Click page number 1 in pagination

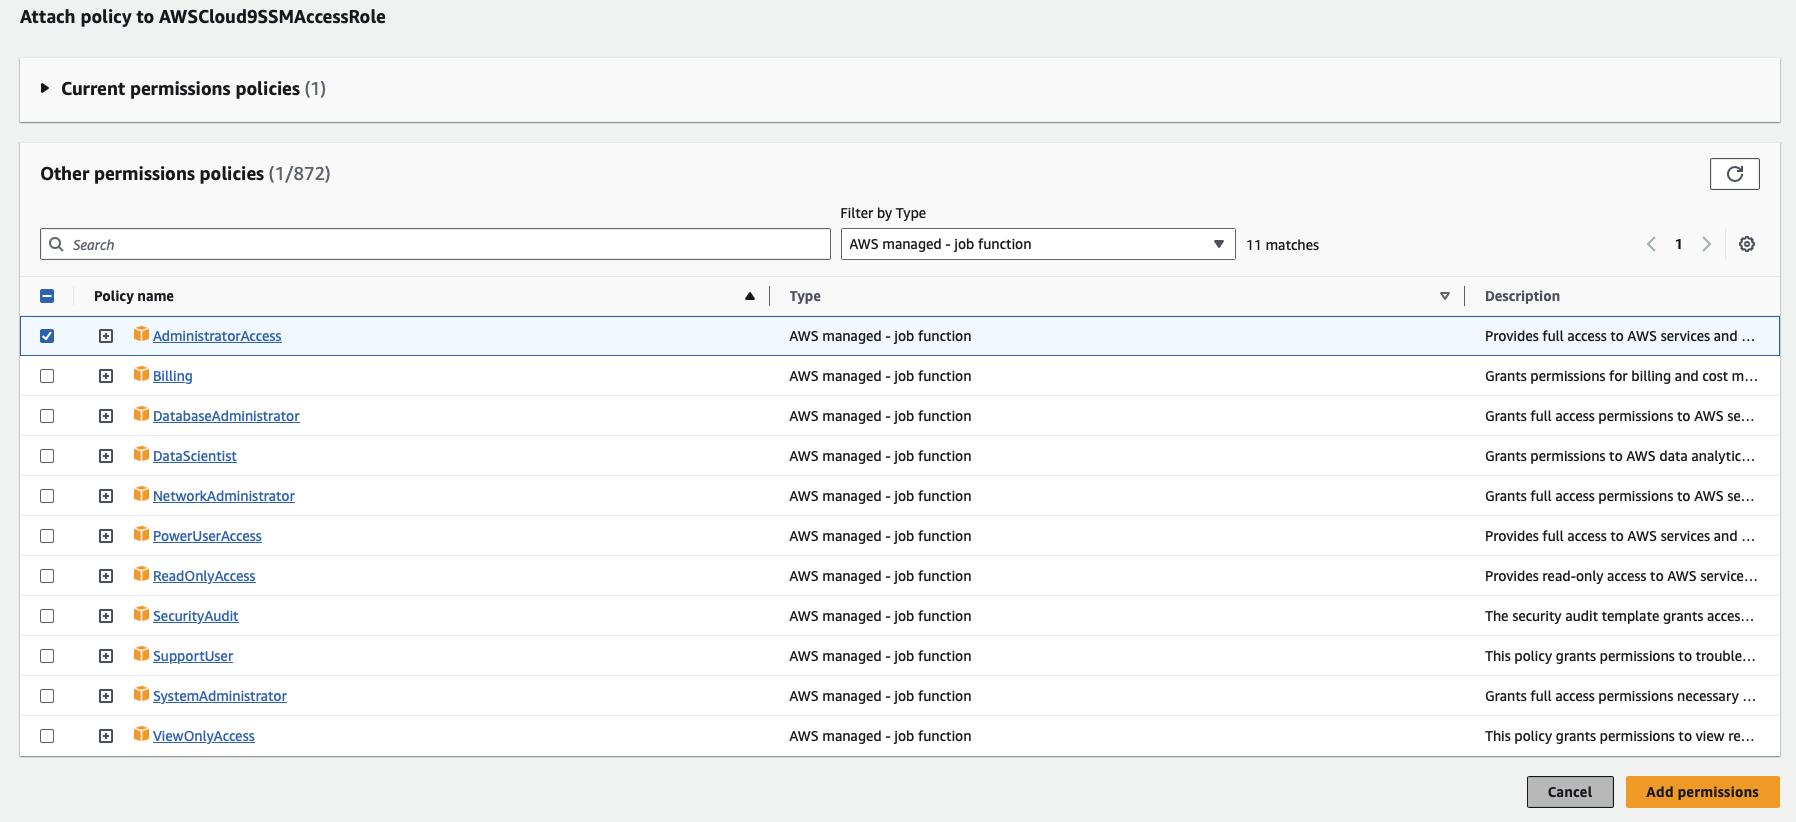pyautogui.click(x=1679, y=244)
